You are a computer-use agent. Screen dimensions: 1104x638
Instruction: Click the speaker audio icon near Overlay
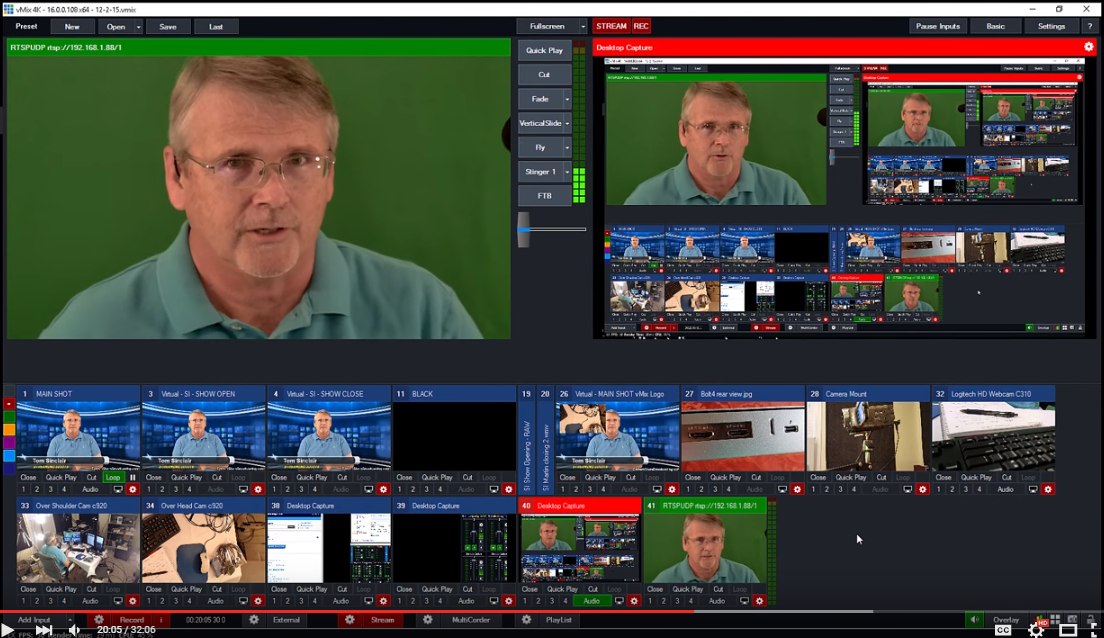[975, 618]
